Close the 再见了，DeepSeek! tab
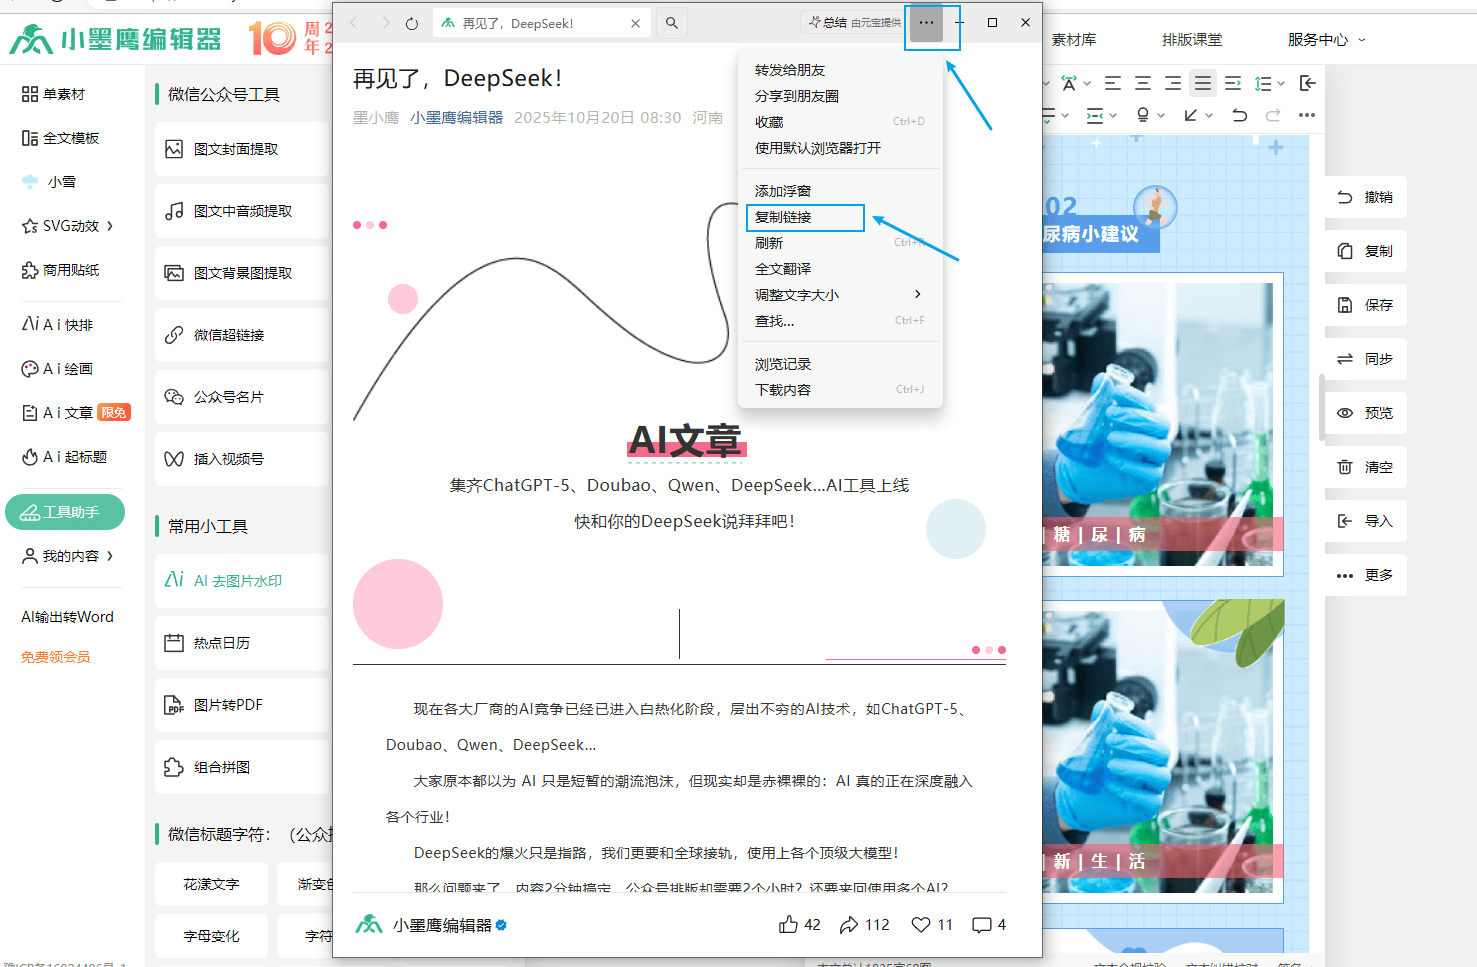The height and width of the screenshot is (967, 1477). 636,23
